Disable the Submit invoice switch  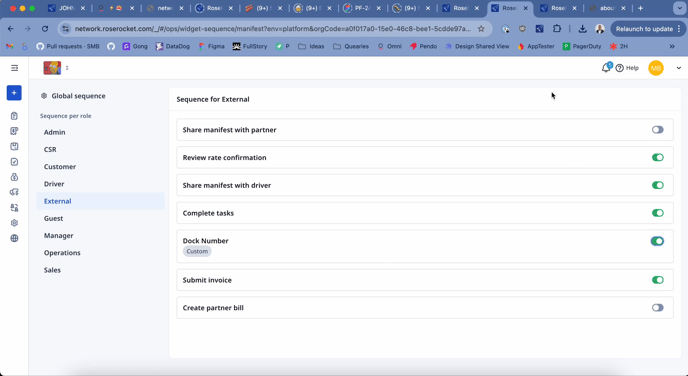coord(657,280)
